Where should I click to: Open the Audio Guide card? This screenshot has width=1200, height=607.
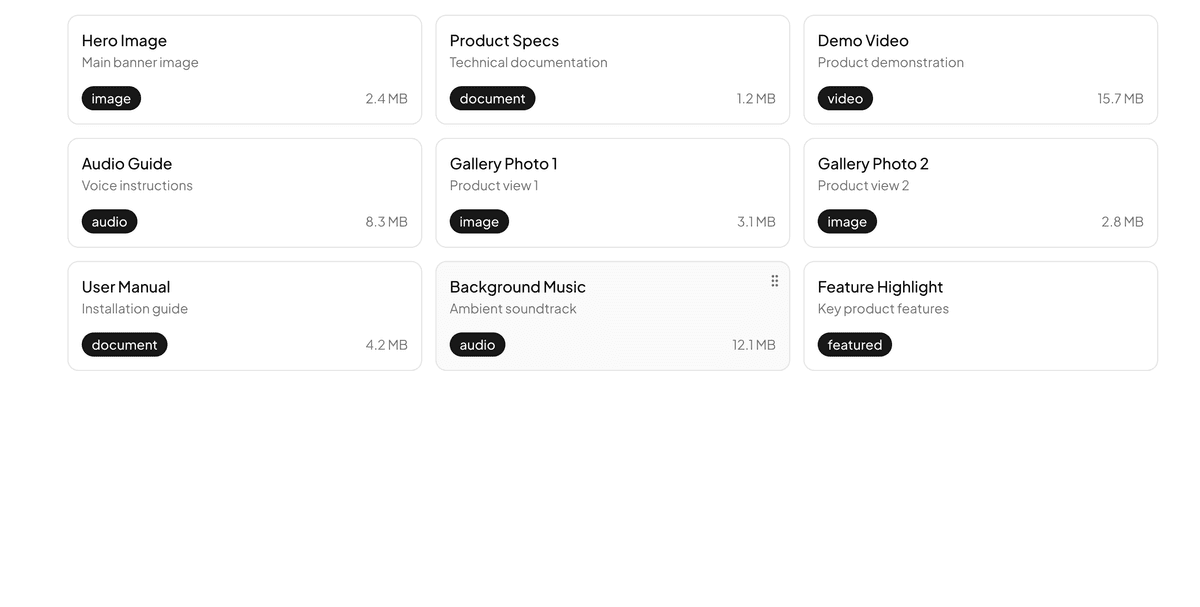coord(245,193)
